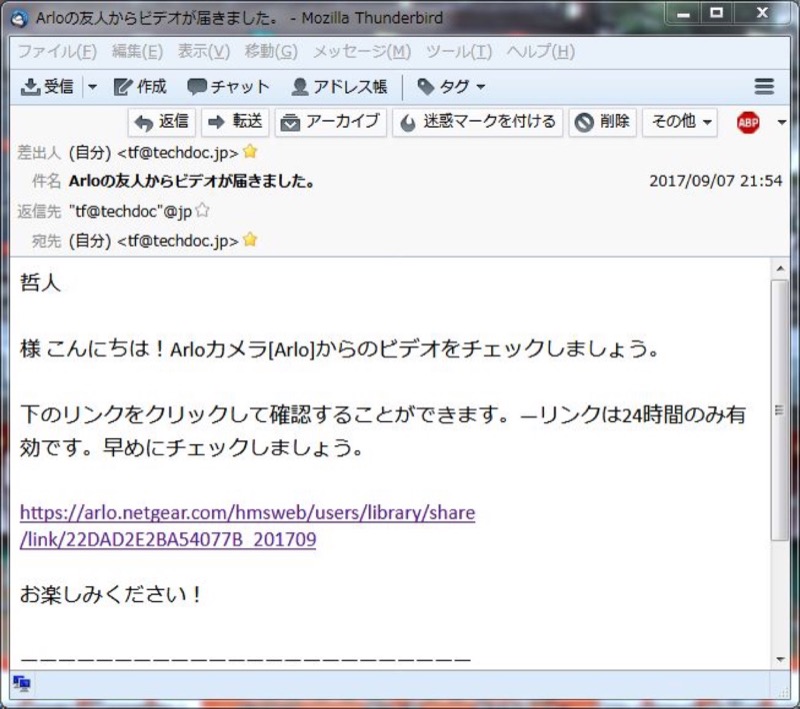Click the Adblock Plus ABP icon
The width and height of the screenshot is (800, 709).
pyautogui.click(x=748, y=122)
